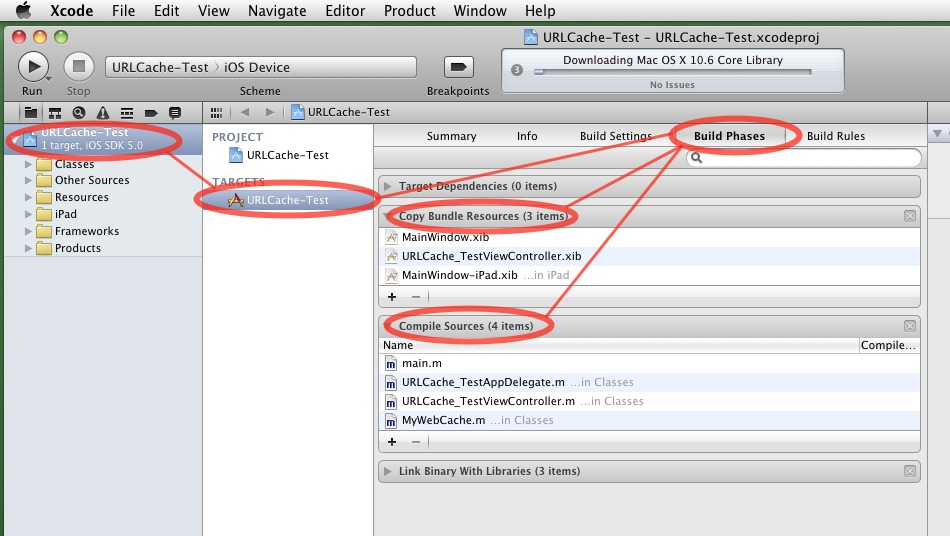Screen dimensions: 950x536
Task: Click the activity count badge 3
Action: (x=516, y=70)
